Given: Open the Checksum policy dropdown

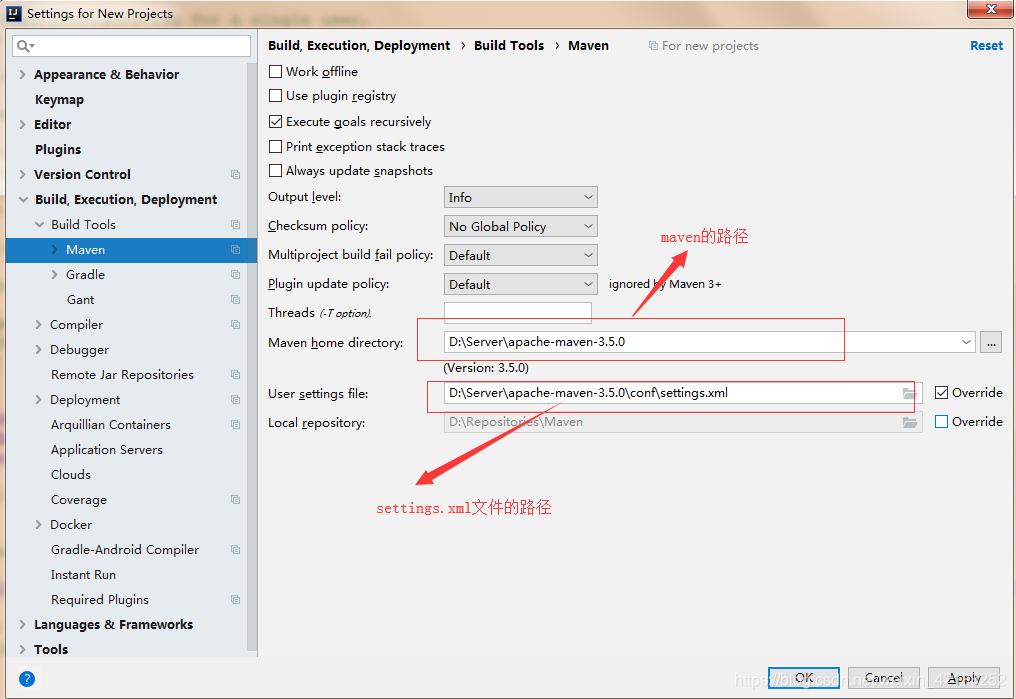Looking at the screenshot, I should [520, 225].
